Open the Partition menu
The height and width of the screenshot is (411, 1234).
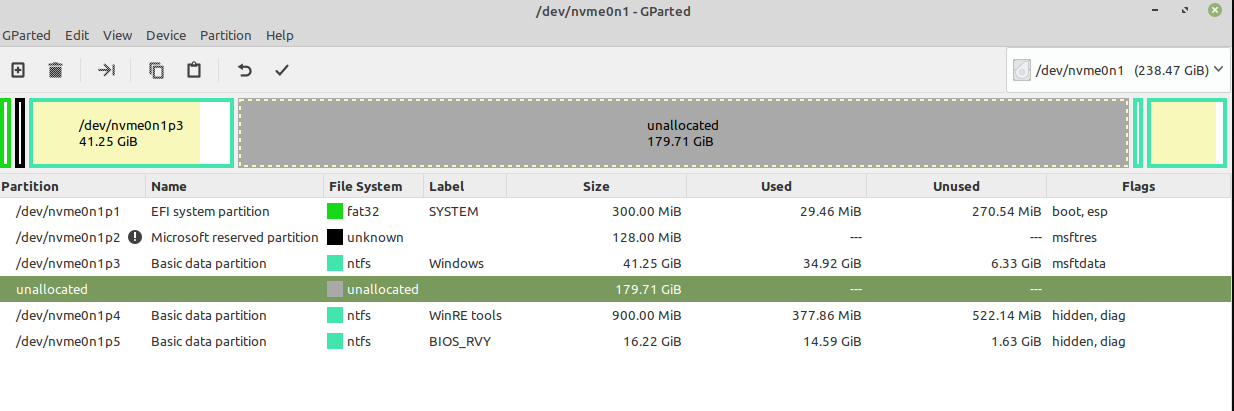pyautogui.click(x=226, y=35)
